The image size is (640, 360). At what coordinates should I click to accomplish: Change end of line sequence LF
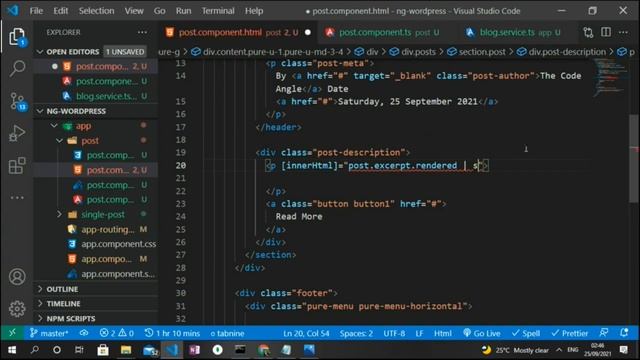(419, 333)
